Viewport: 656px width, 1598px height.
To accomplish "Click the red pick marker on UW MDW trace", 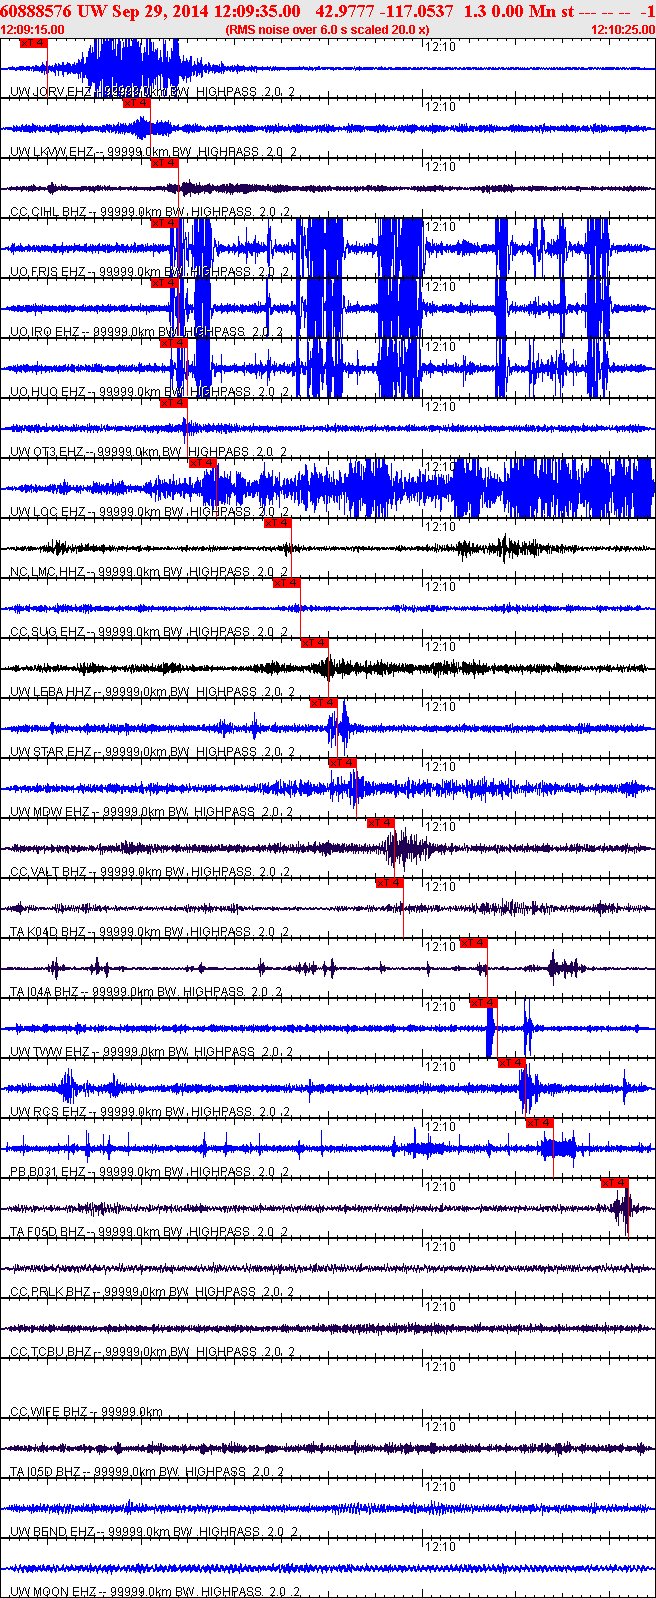I will click(342, 763).
